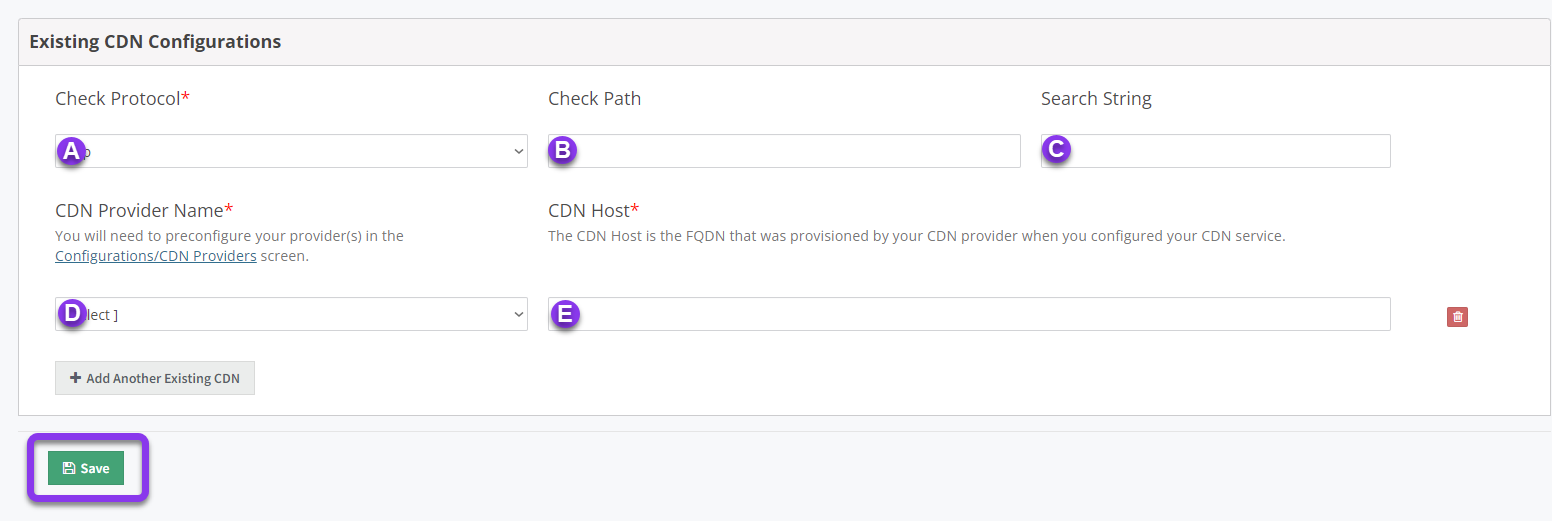Viewport: 1552px width, 521px height.
Task: Open the Check Protocol dropdown
Action: (291, 151)
